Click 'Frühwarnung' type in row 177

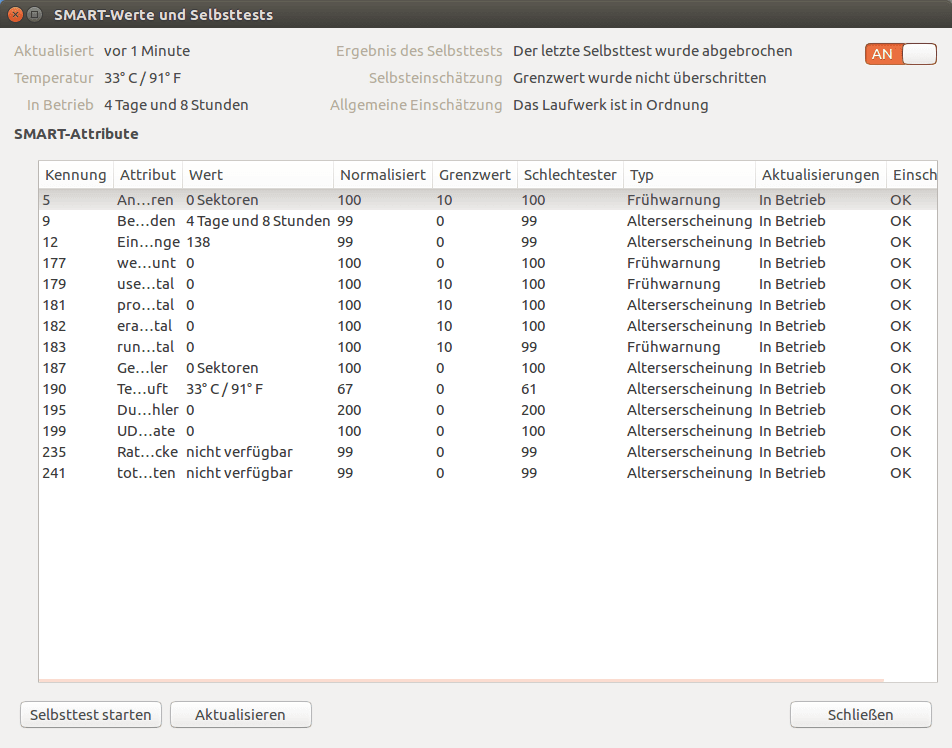coord(673,263)
